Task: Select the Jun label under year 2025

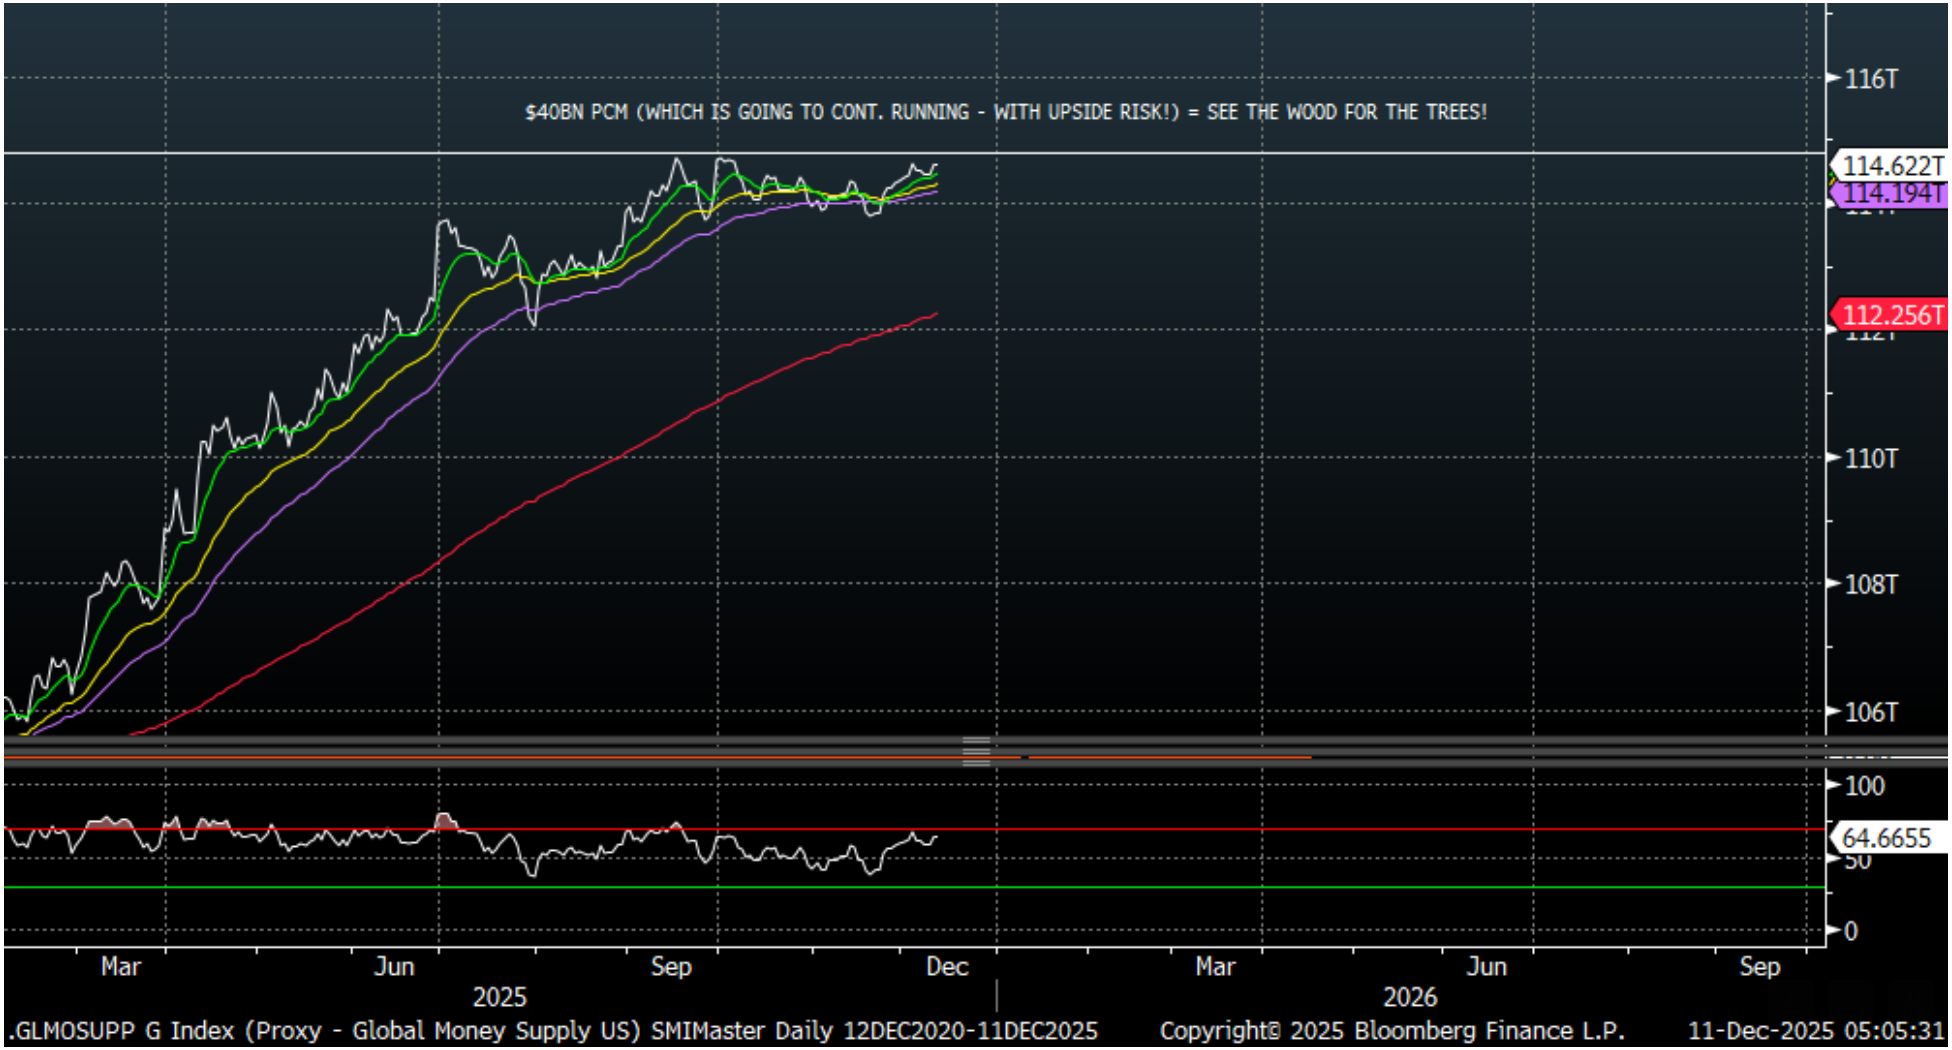Action: click(x=394, y=967)
